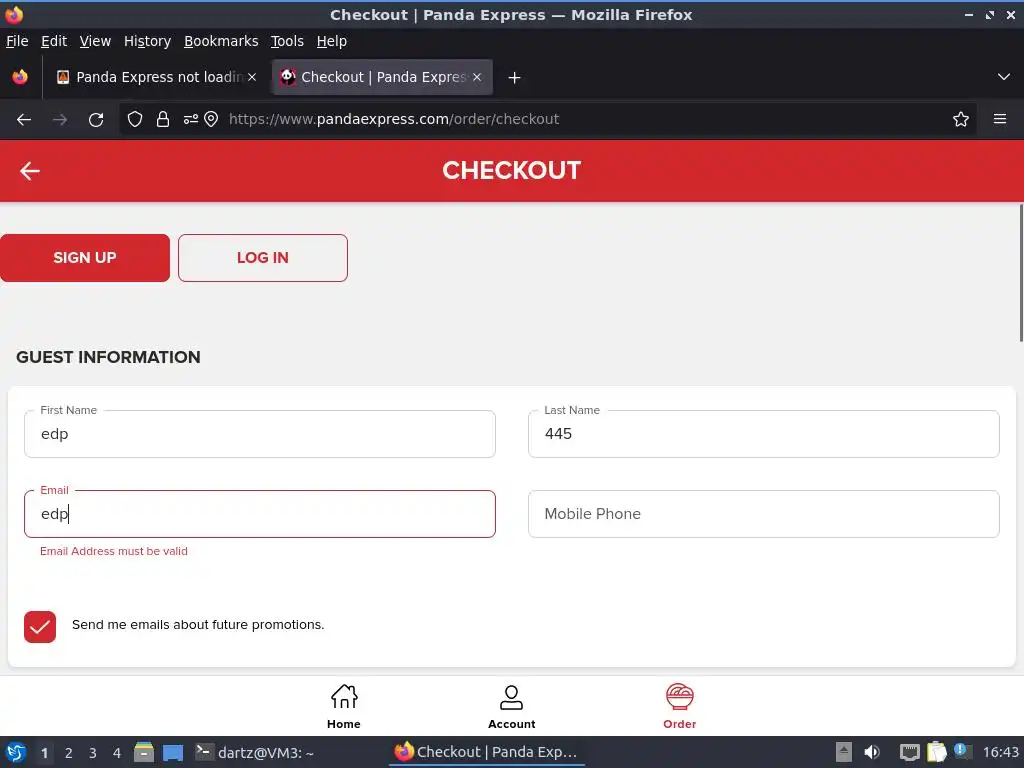Click the SIGN UP button
Image resolution: width=1024 pixels, height=768 pixels.
(85, 258)
